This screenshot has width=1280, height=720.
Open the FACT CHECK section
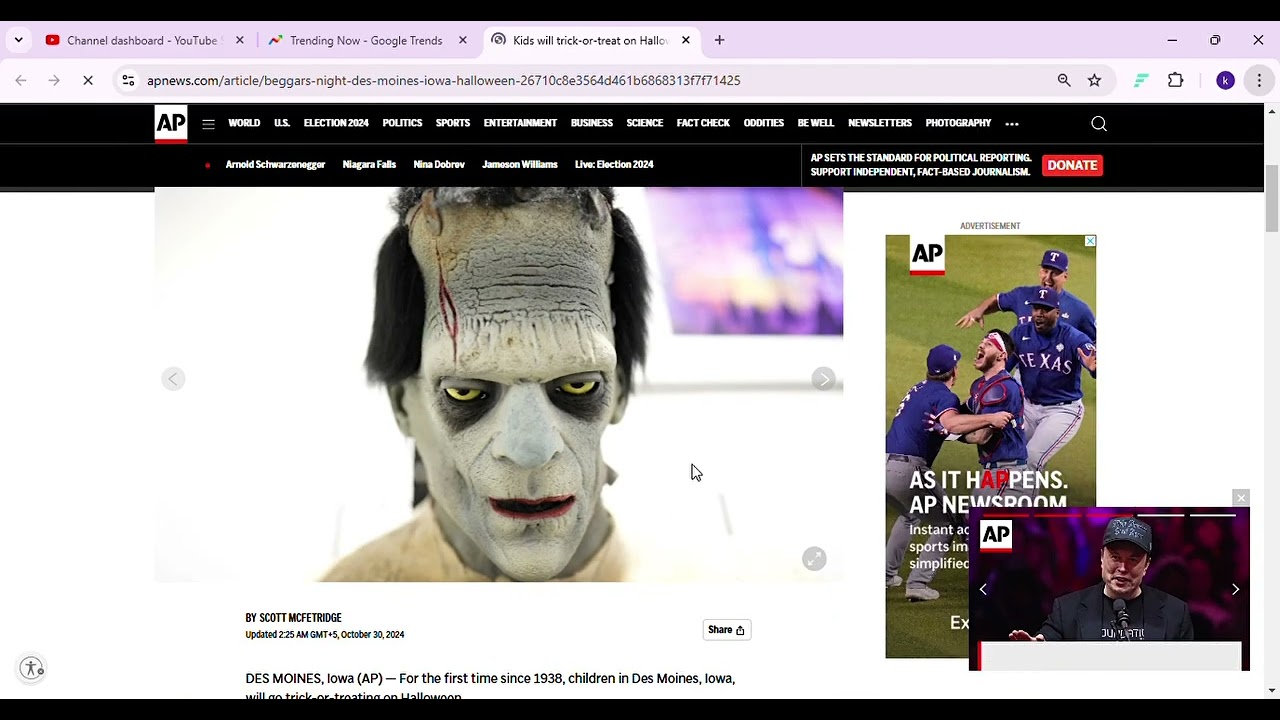pos(703,123)
